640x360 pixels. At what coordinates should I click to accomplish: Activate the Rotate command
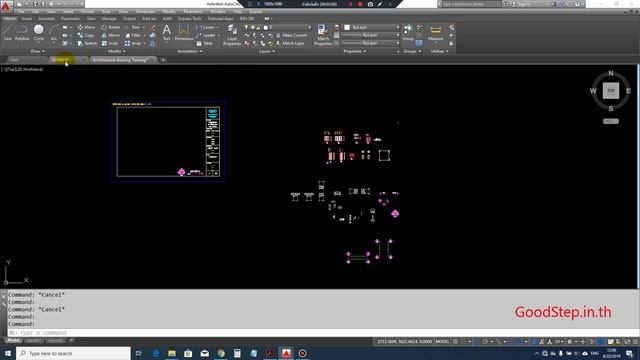(x=111, y=27)
